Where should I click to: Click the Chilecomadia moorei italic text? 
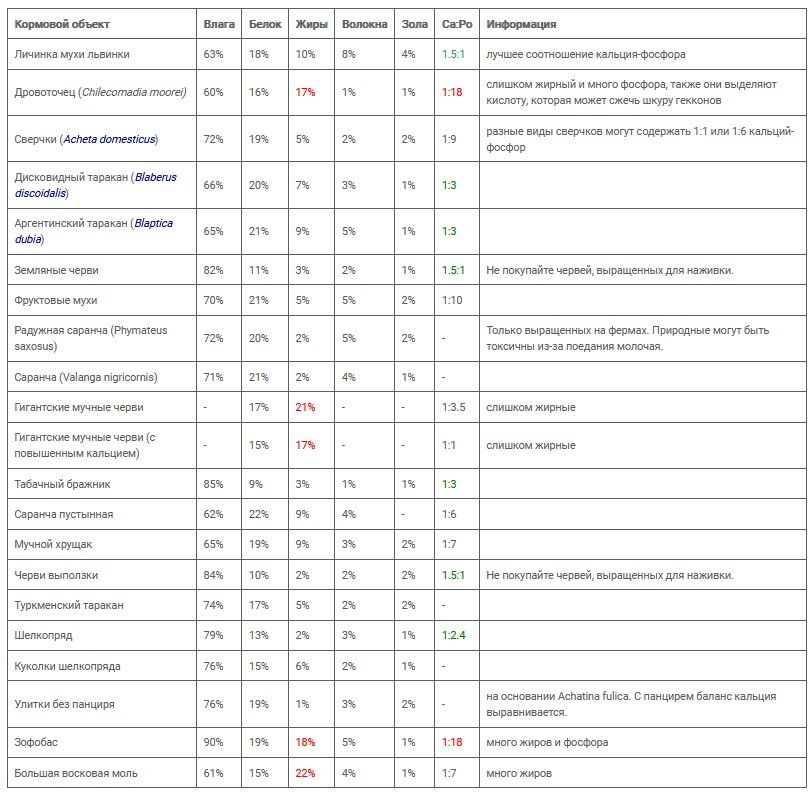tap(133, 92)
